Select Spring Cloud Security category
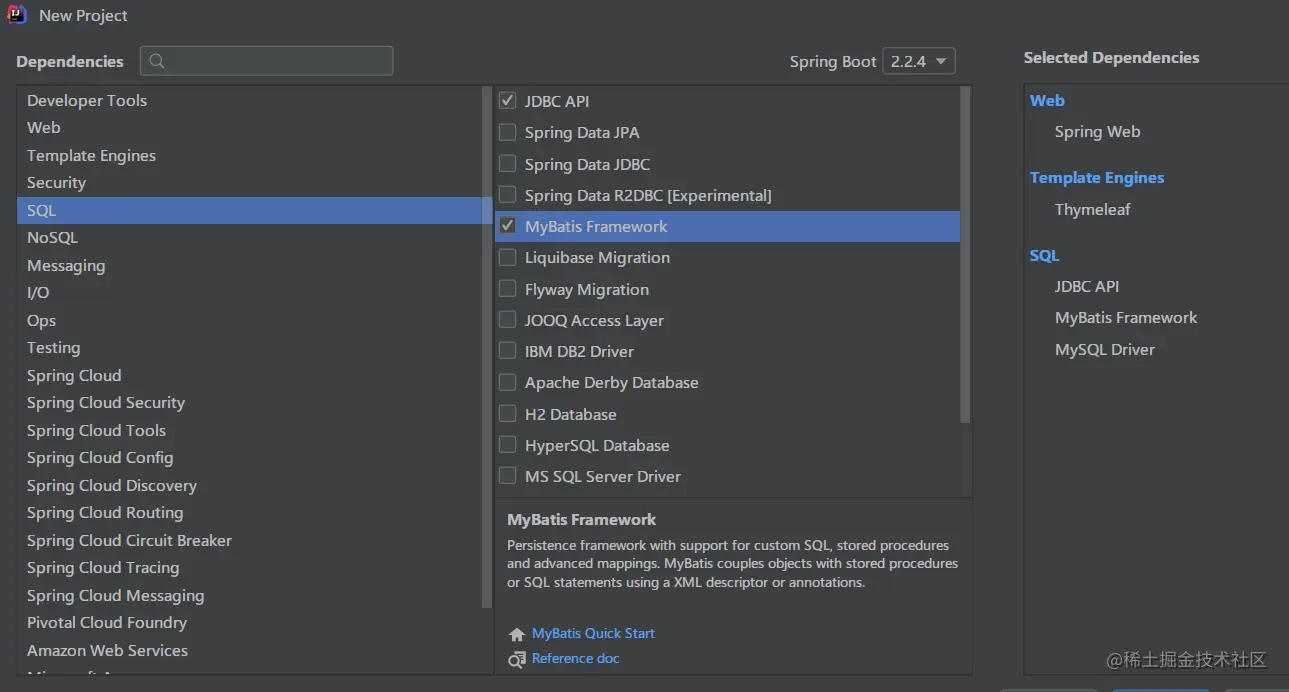Viewport: 1289px width, 692px height. [x=250, y=403]
